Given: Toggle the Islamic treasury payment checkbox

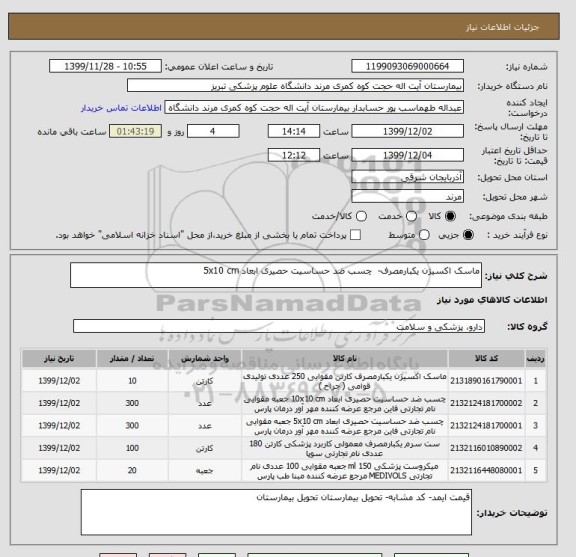Looking at the screenshot, I should (x=355, y=235).
